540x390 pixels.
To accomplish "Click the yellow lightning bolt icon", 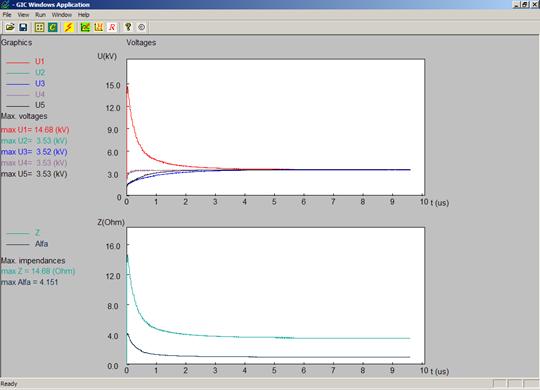I will tap(69, 27).
